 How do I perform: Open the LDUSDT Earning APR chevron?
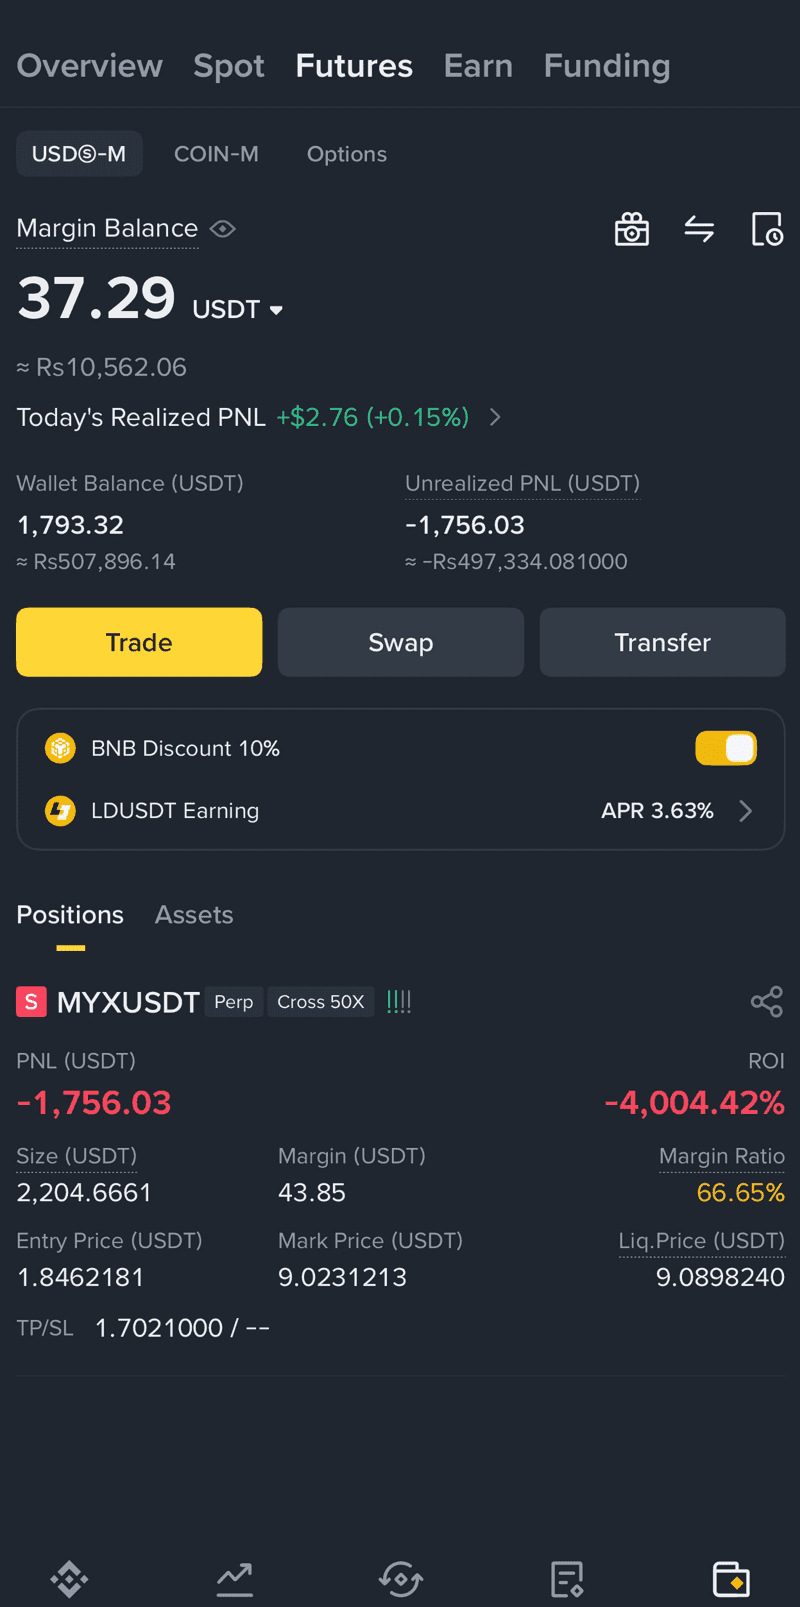tap(745, 811)
